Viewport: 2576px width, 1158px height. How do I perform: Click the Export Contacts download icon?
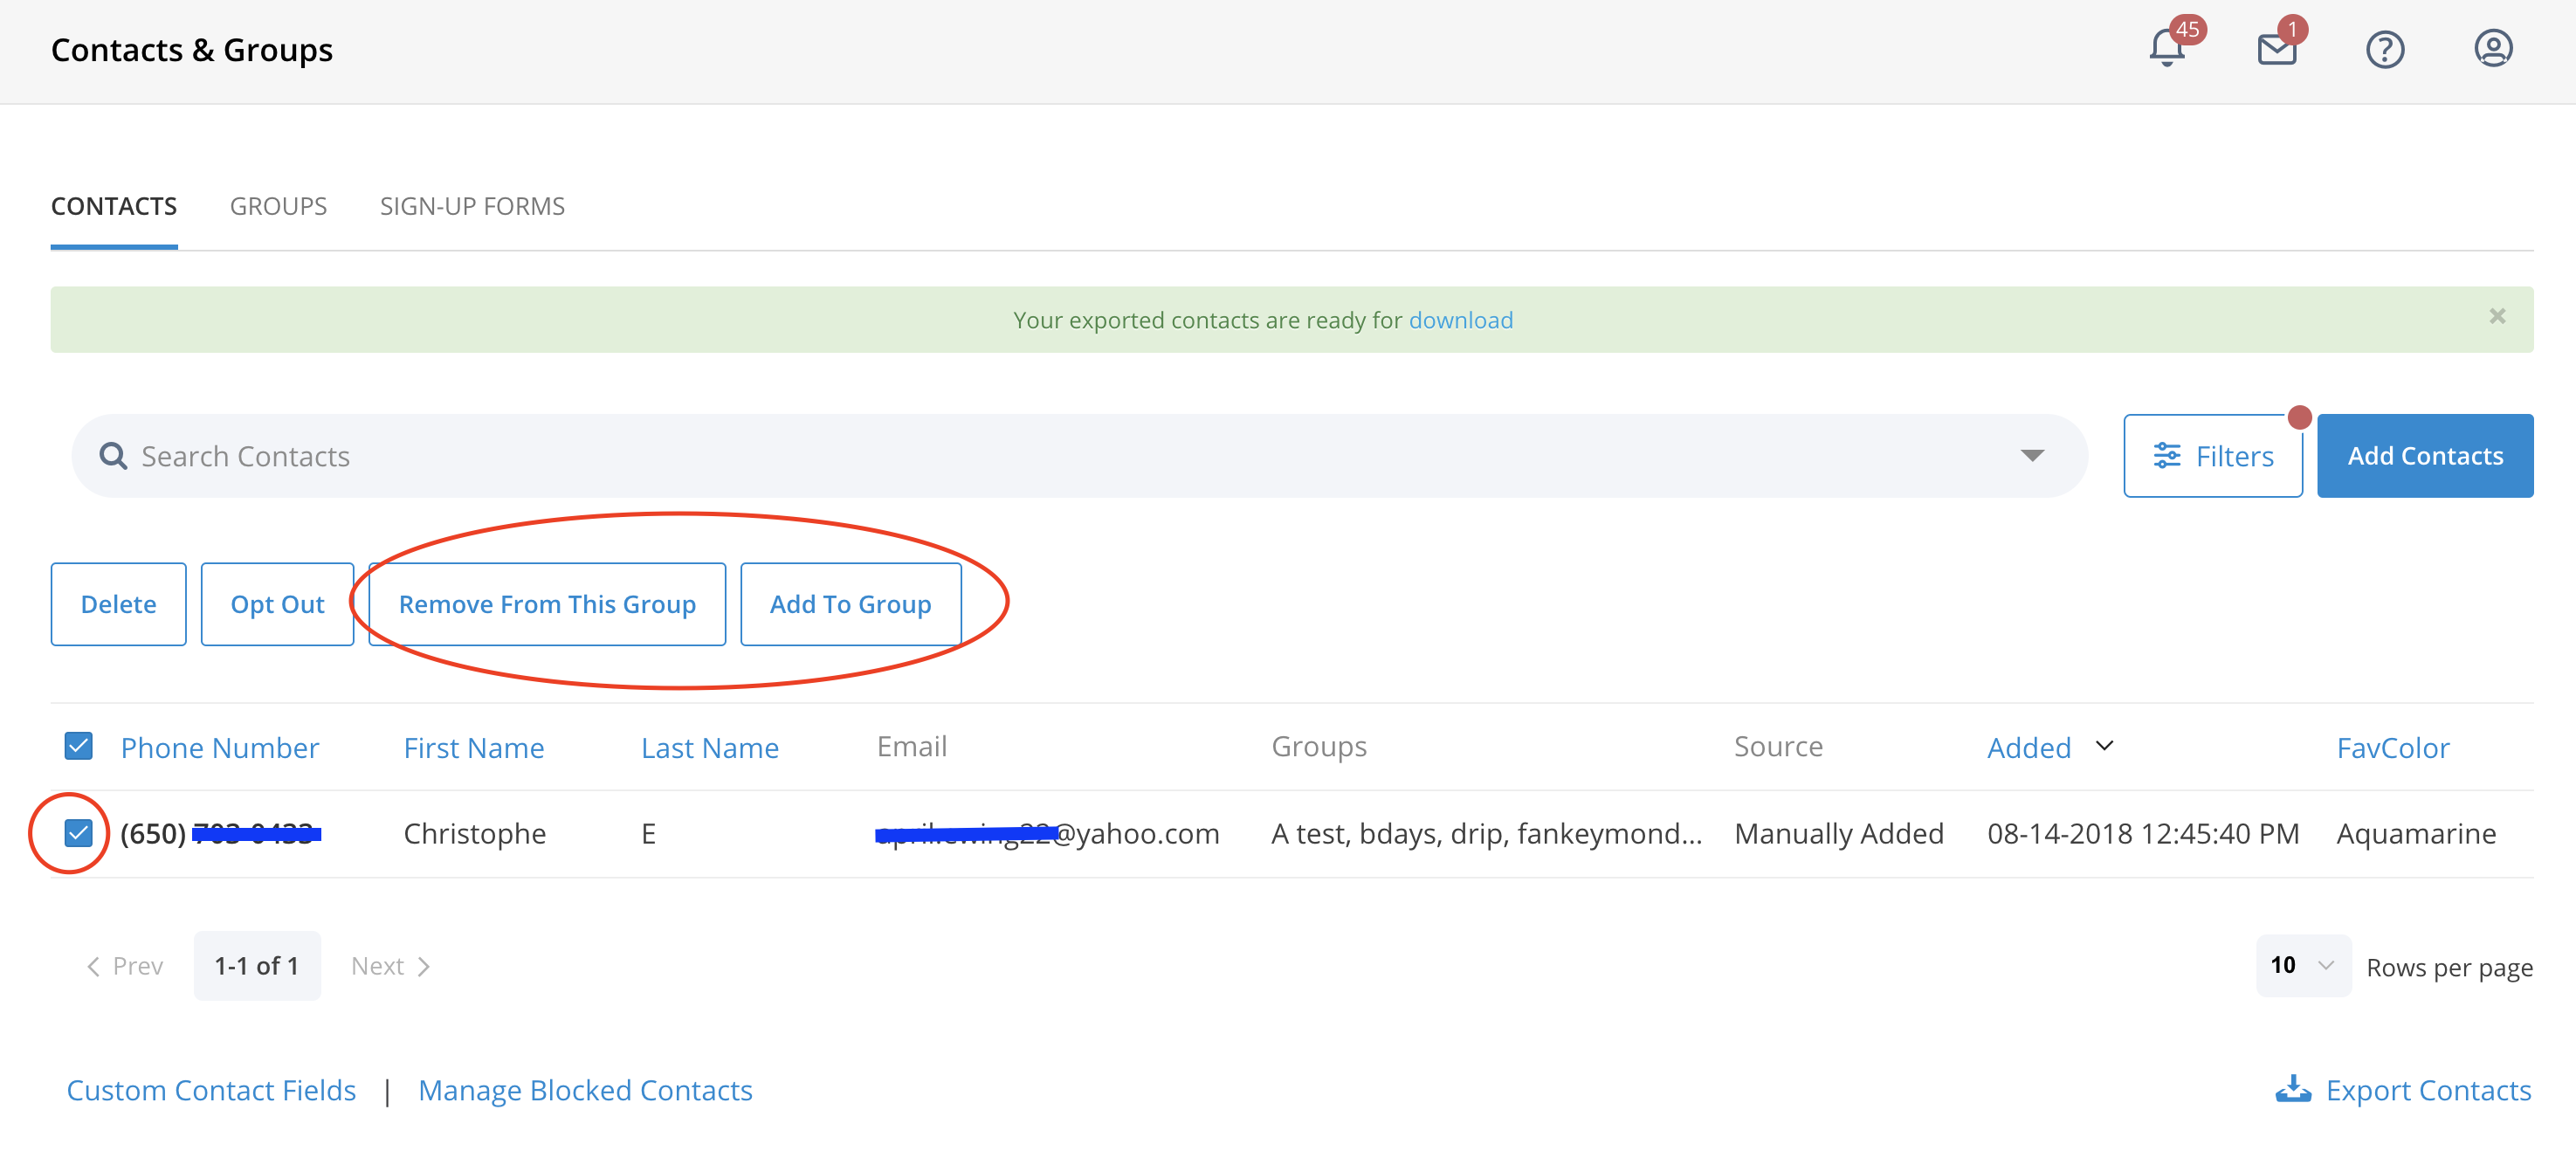point(2293,1089)
